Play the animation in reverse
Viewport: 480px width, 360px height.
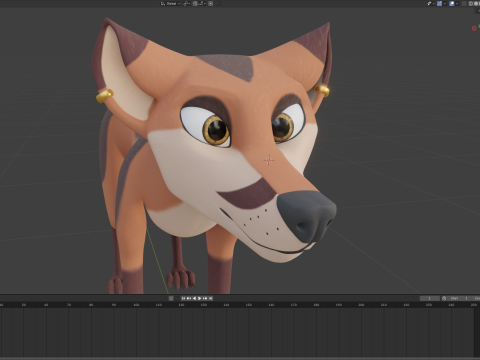tap(194, 298)
